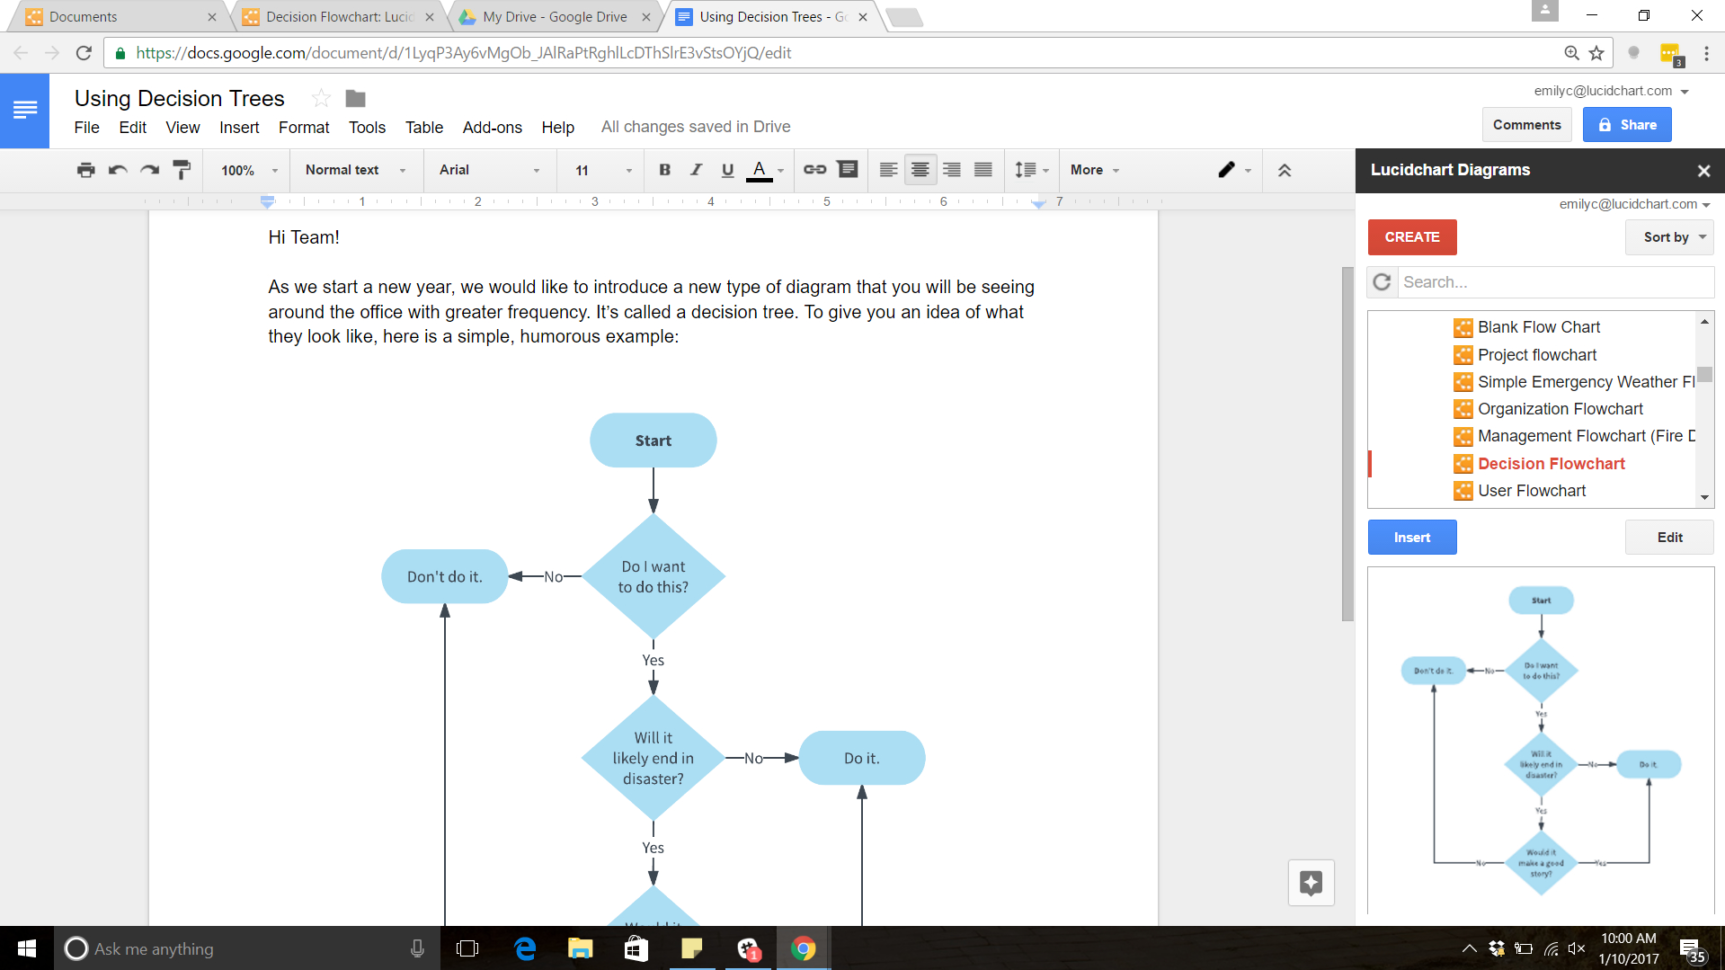
Task: Open the Insert menu
Action: [239, 127]
